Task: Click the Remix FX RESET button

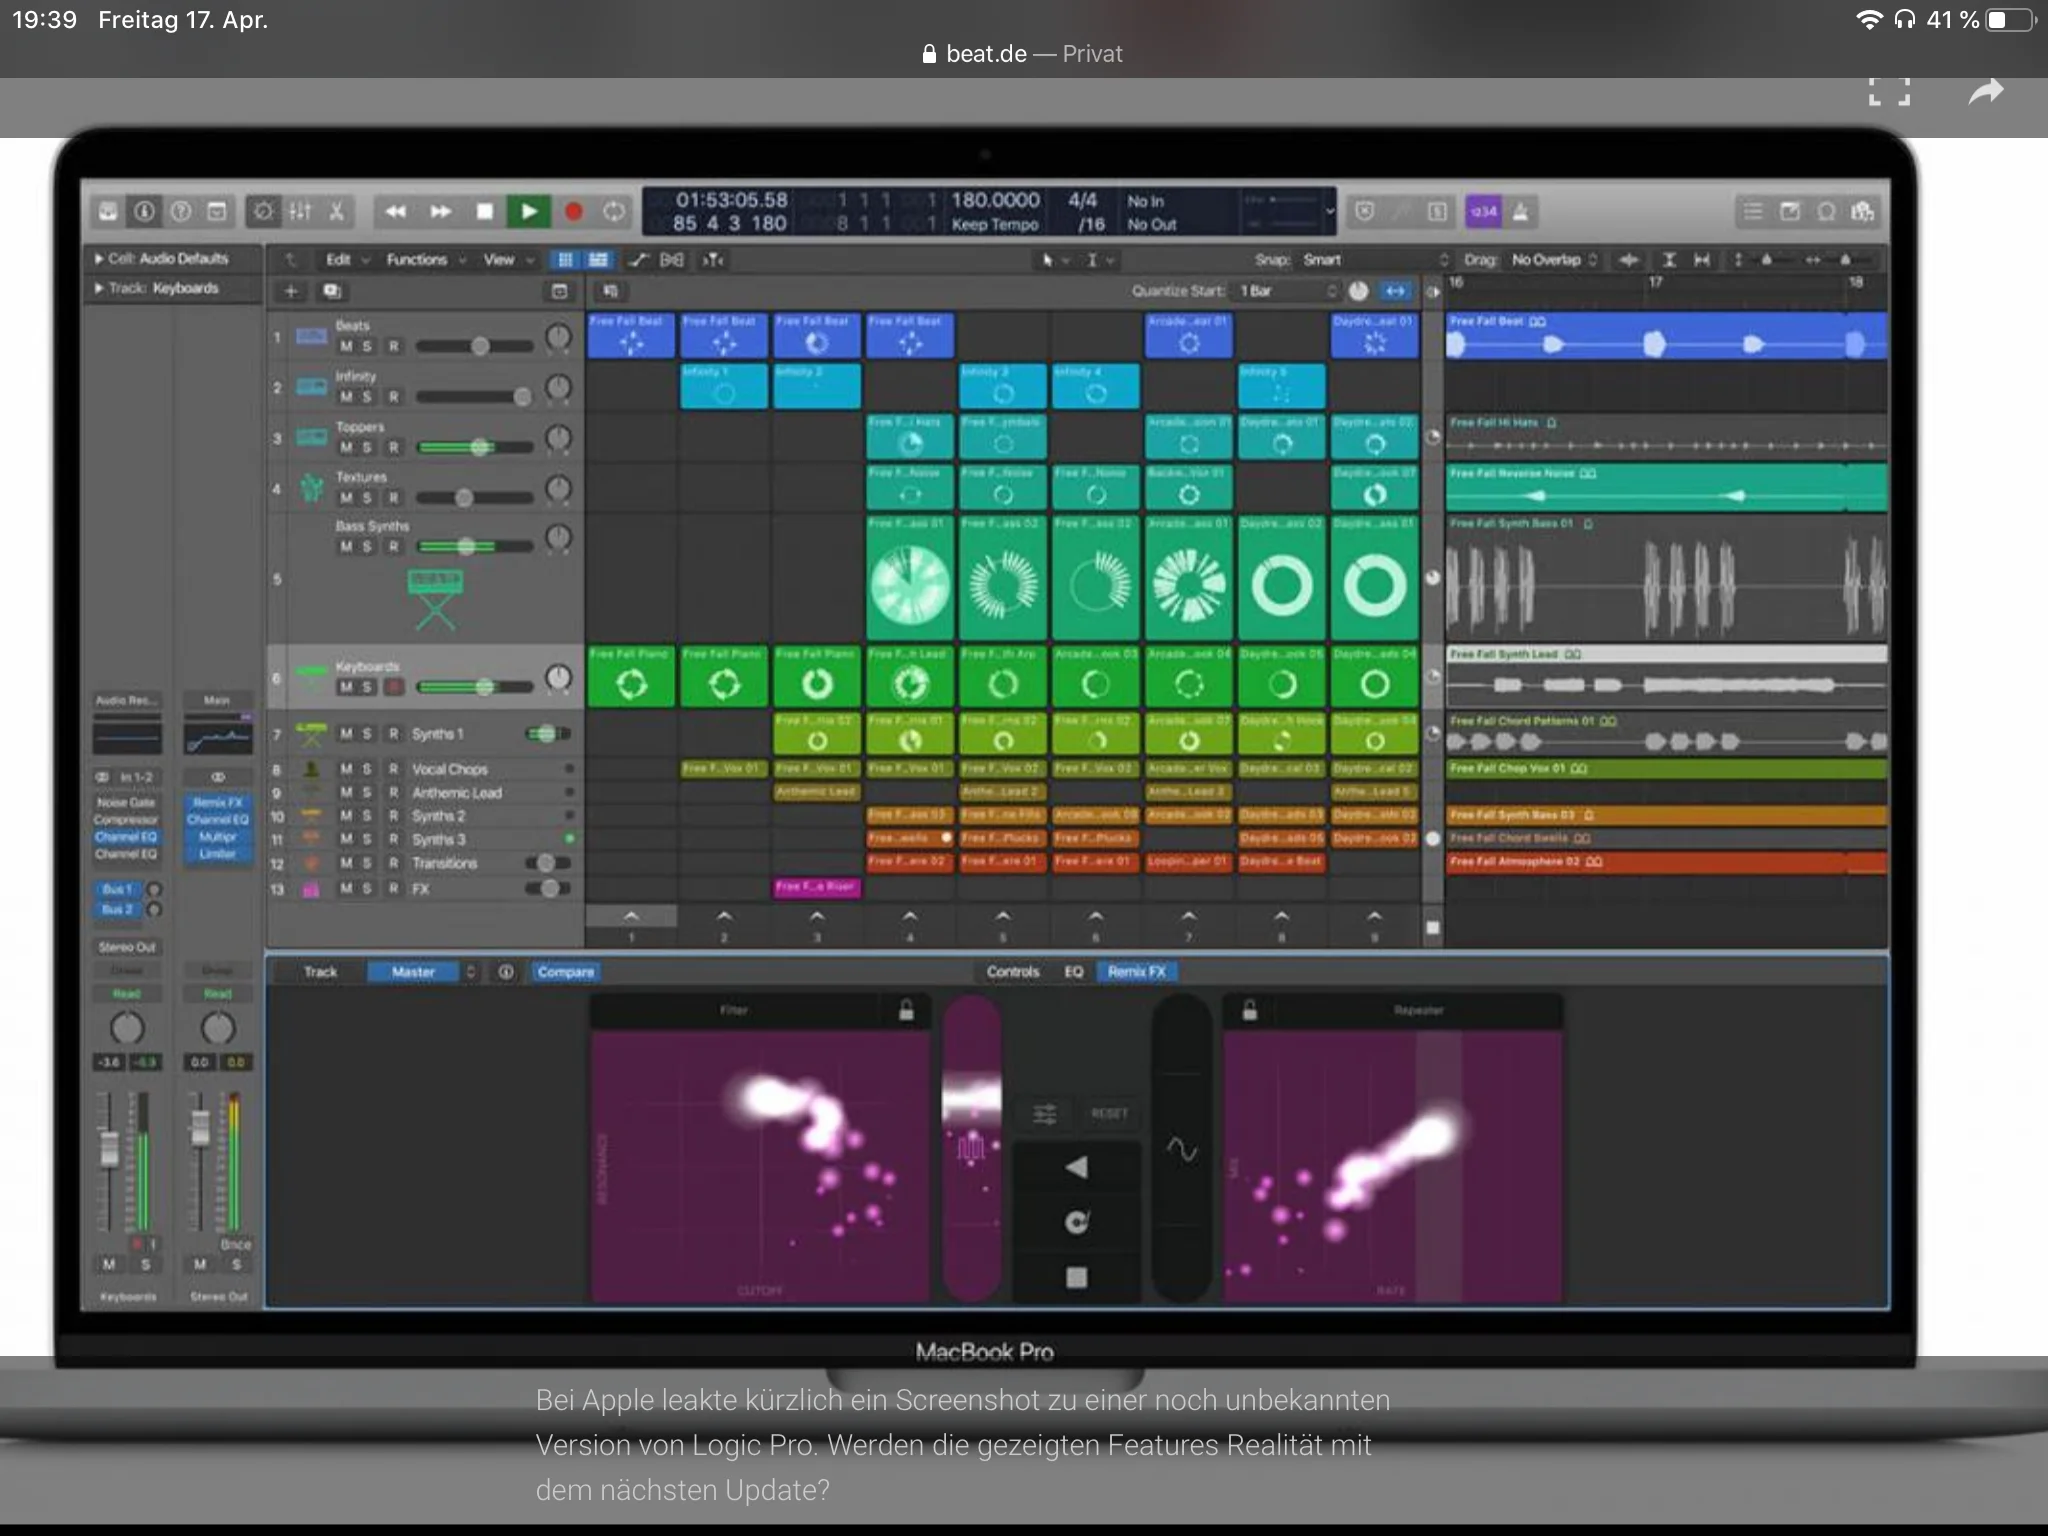Action: (1109, 1113)
